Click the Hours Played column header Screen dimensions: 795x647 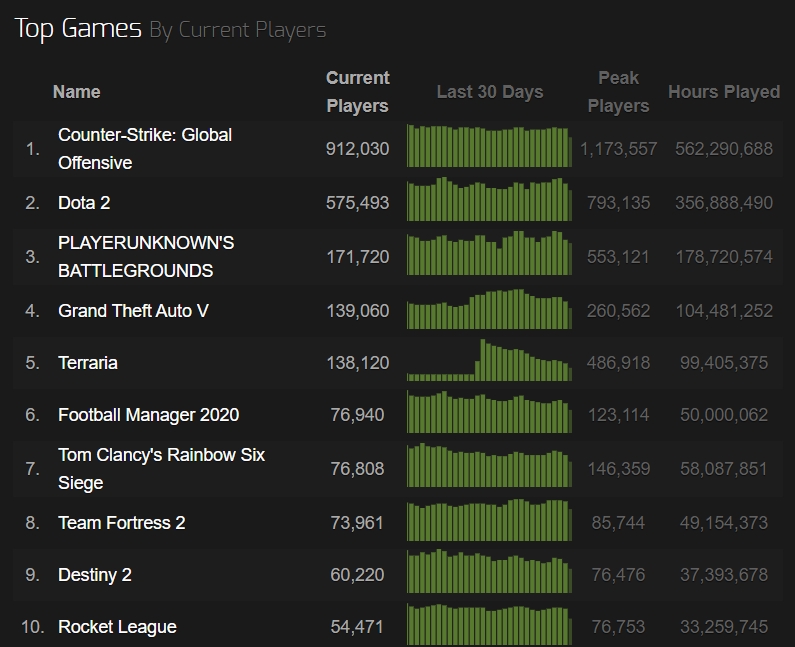click(x=724, y=92)
